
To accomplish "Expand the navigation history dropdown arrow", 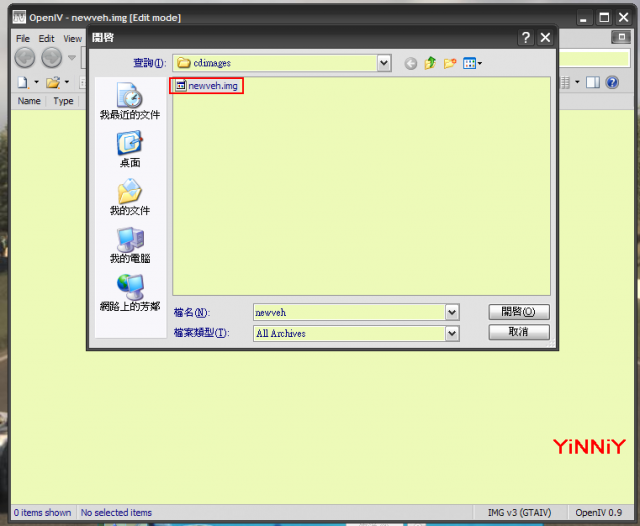I will (x=72, y=58).
